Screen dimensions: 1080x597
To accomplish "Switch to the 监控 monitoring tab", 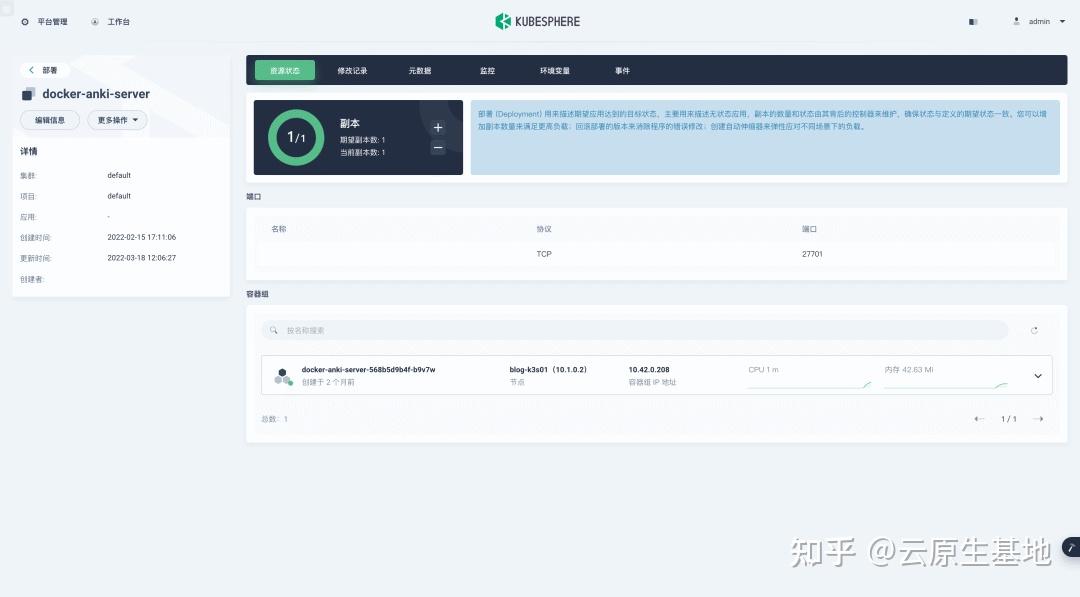I will click(487, 70).
